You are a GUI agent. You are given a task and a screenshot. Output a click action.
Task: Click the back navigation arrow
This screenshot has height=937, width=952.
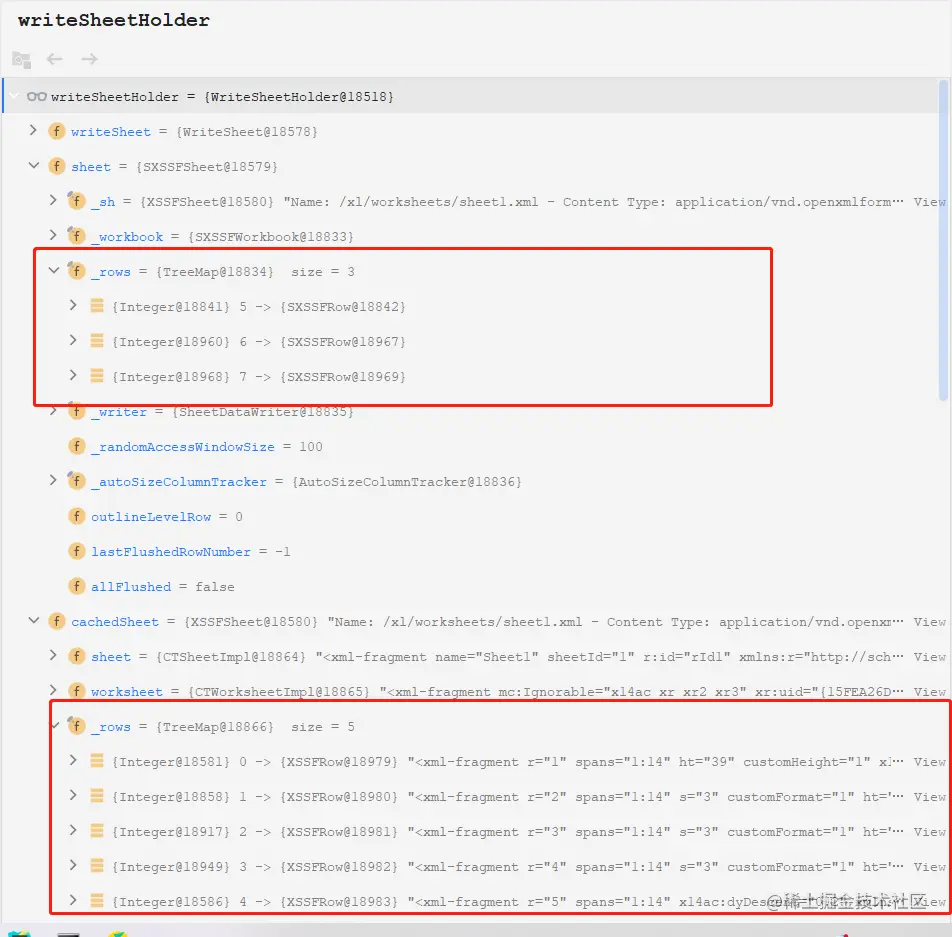click(54, 59)
